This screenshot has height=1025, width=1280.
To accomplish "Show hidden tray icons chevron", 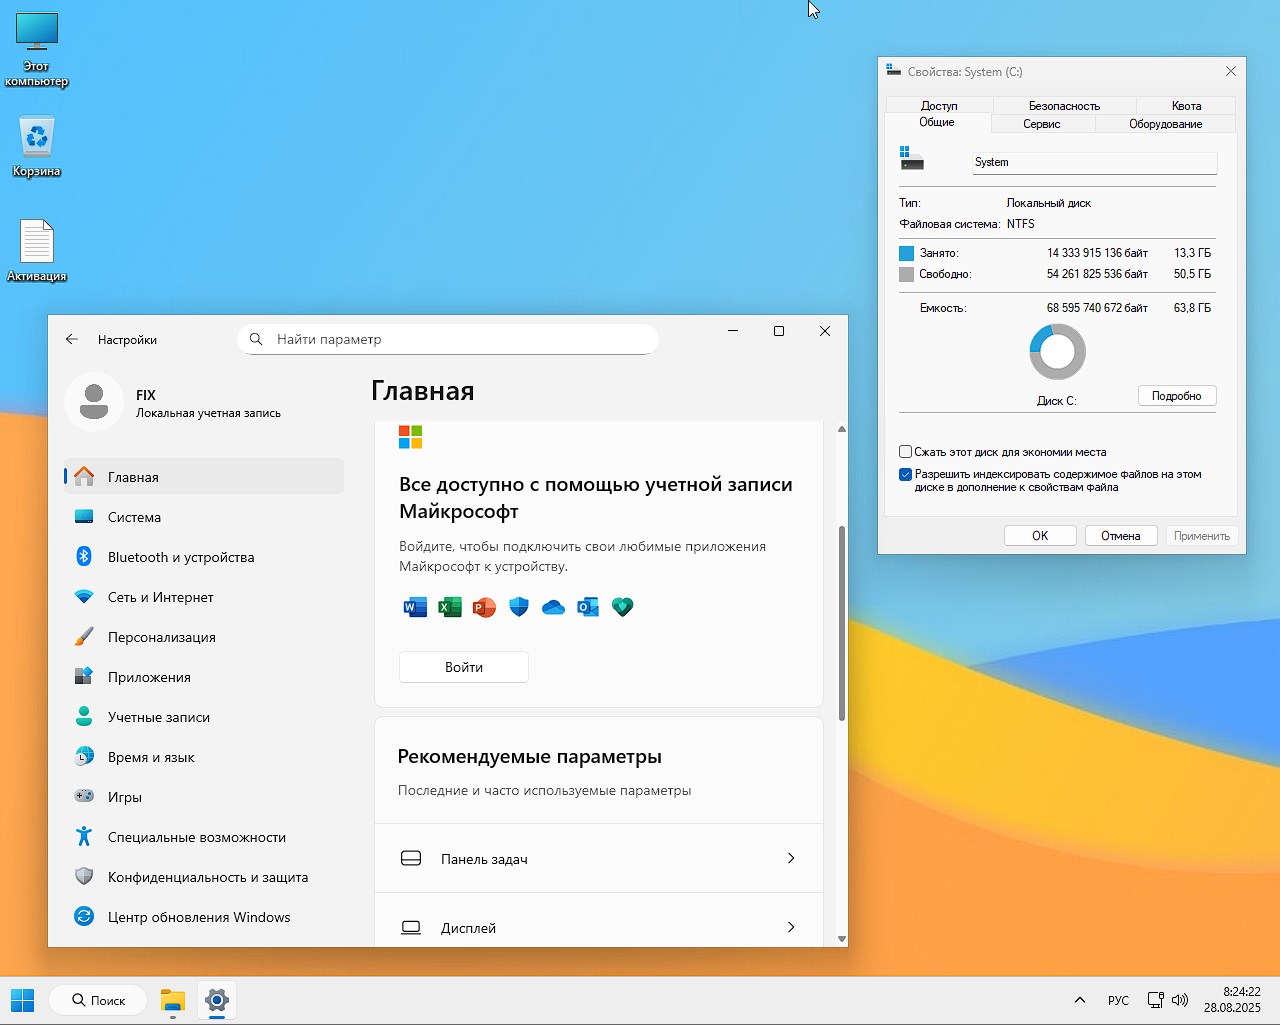I will [x=1080, y=1000].
